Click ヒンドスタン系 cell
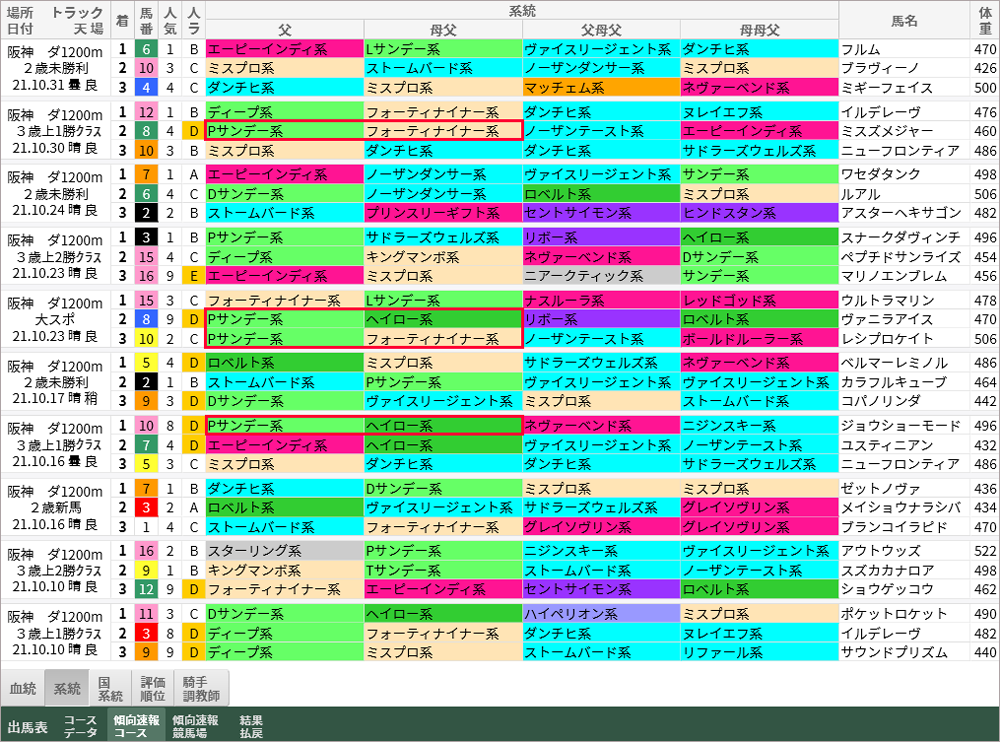The width and height of the screenshot is (1000, 742). (x=759, y=213)
